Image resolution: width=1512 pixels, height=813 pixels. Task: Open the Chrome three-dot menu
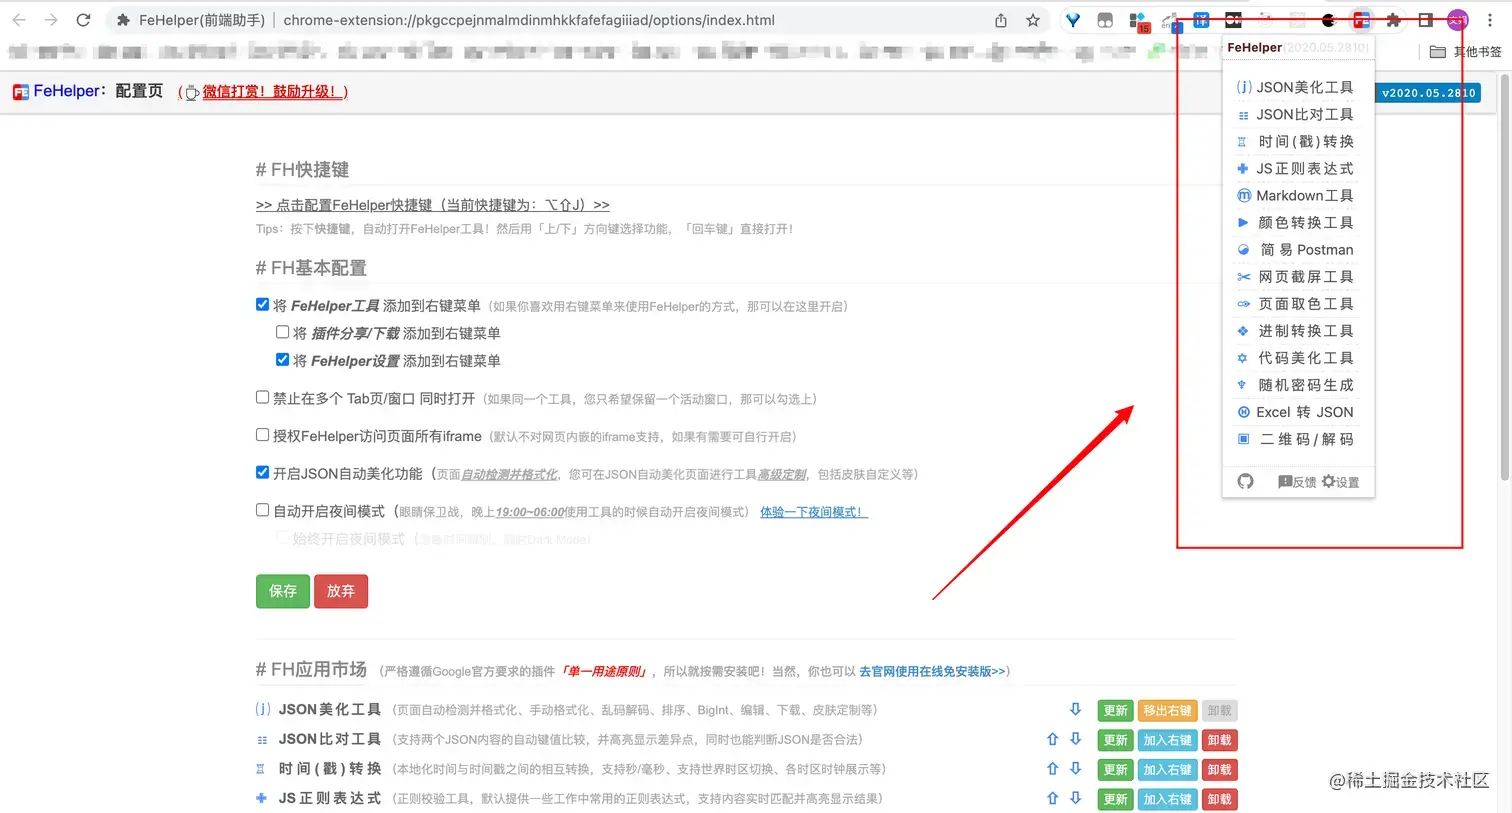[1490, 20]
